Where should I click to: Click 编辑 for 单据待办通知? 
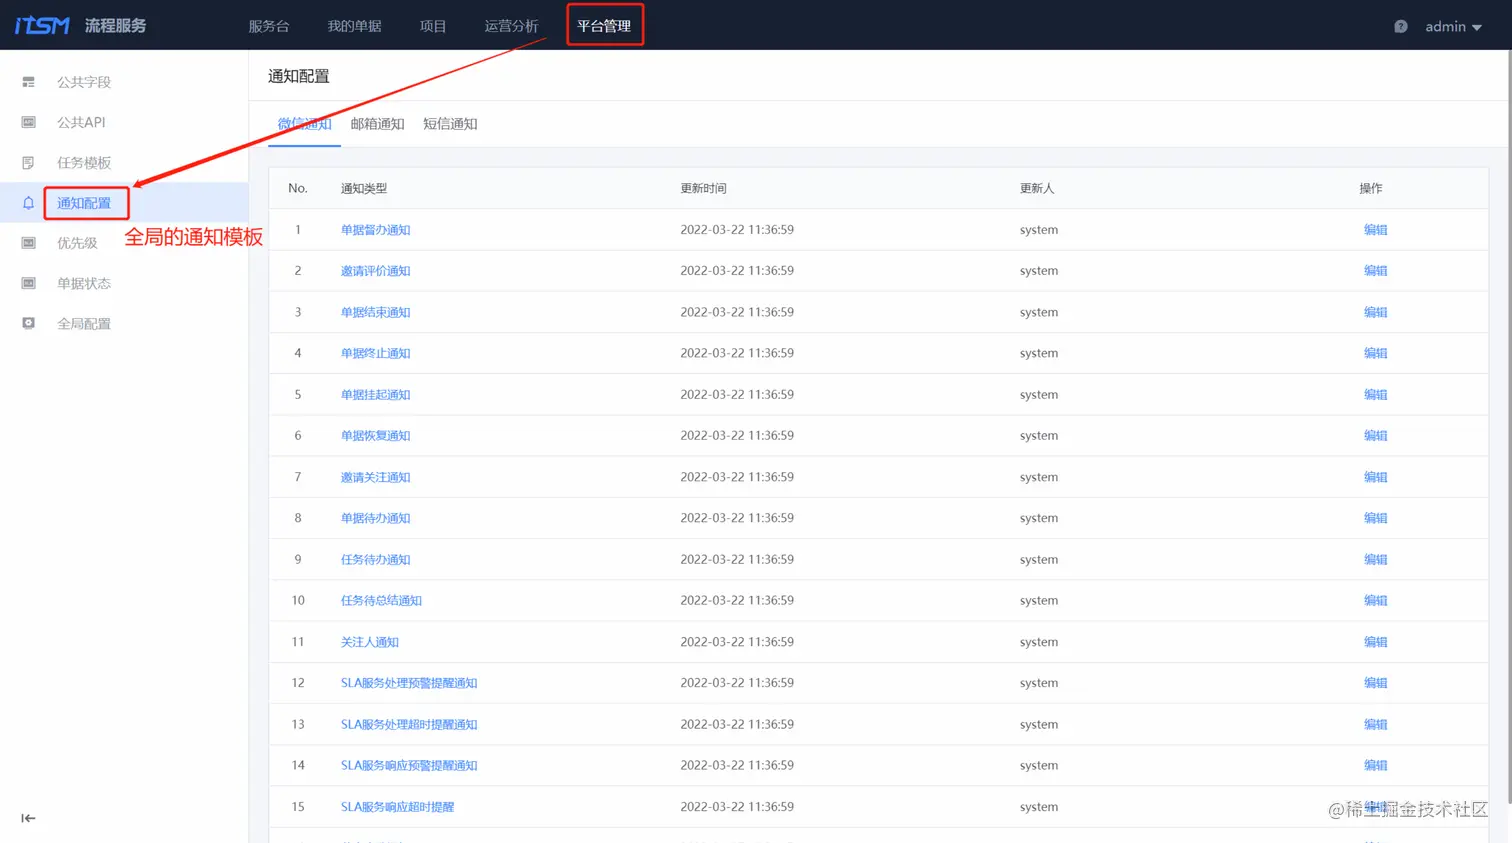point(1375,518)
